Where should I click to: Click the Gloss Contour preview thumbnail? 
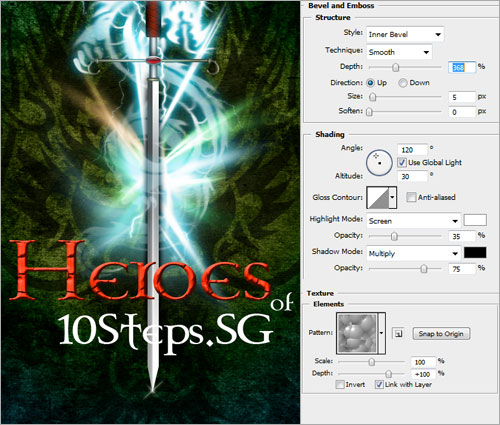pyautogui.click(x=378, y=197)
